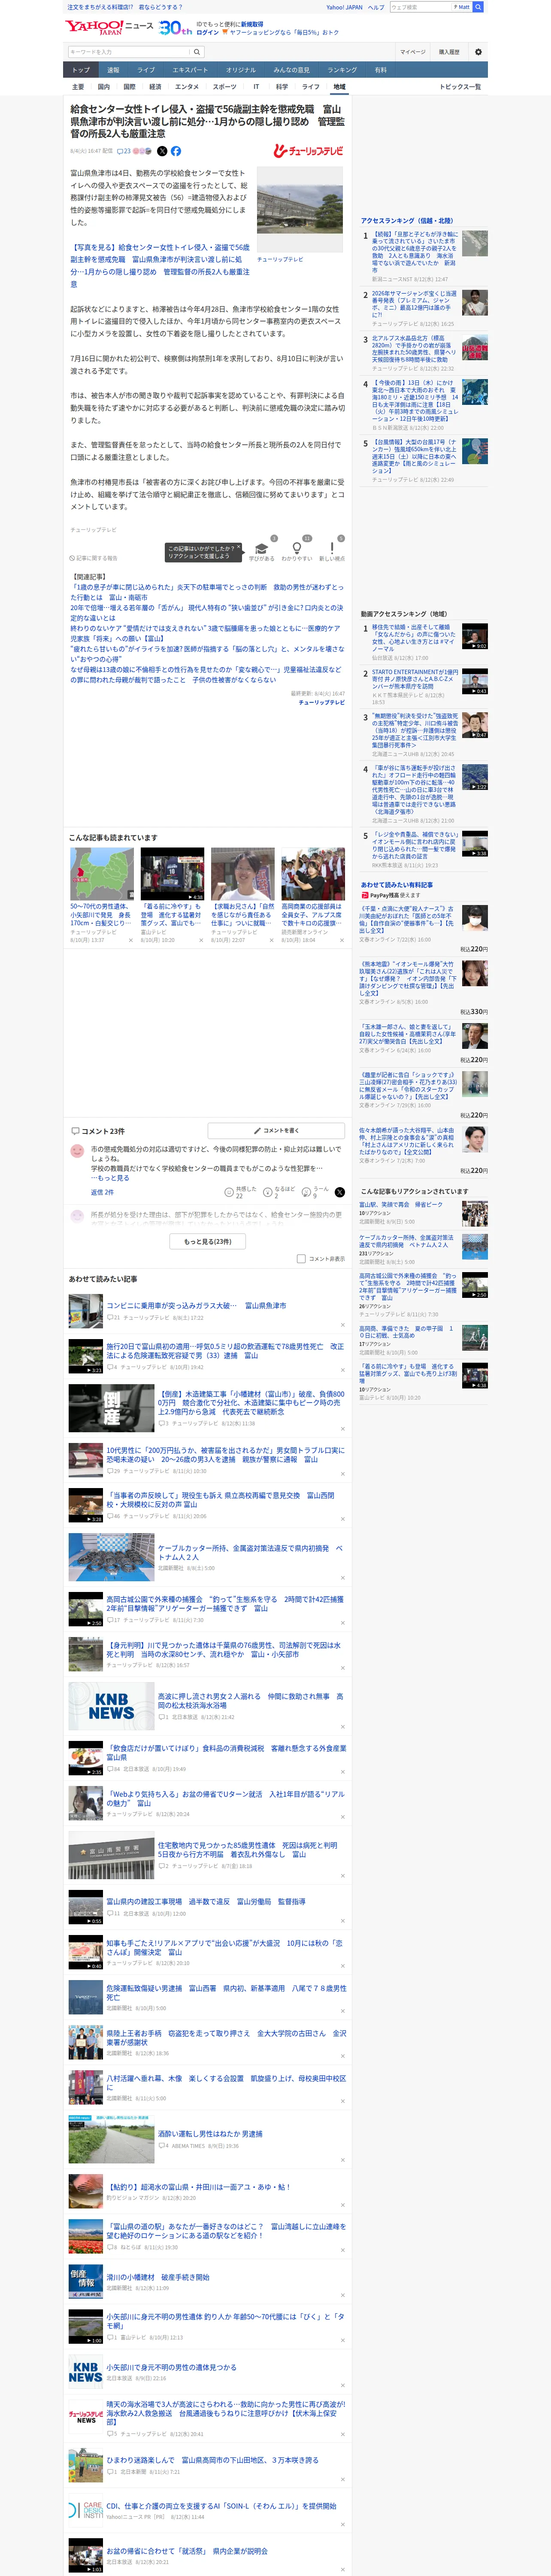This screenshot has height=2576, width=551.
Task: Open 酒酔い運転し男性はねたか男逮捕 article
Action: pos(210,2134)
